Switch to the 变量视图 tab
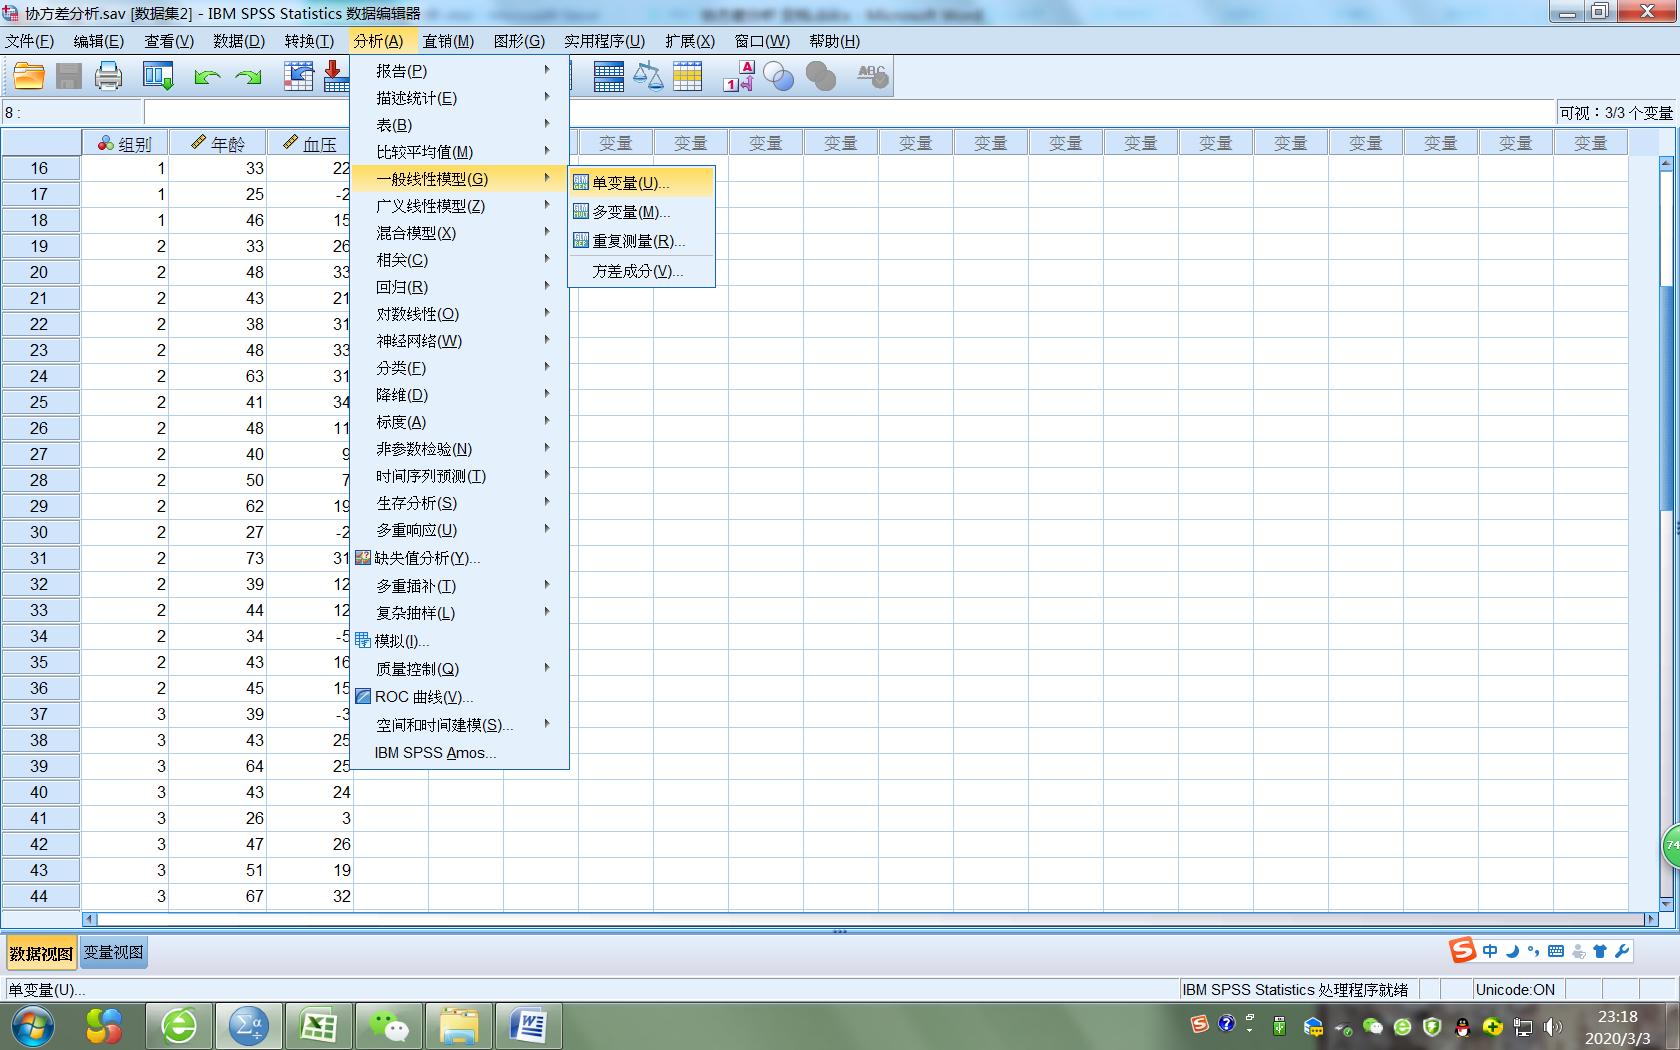The height and width of the screenshot is (1050, 1680). pos(113,953)
